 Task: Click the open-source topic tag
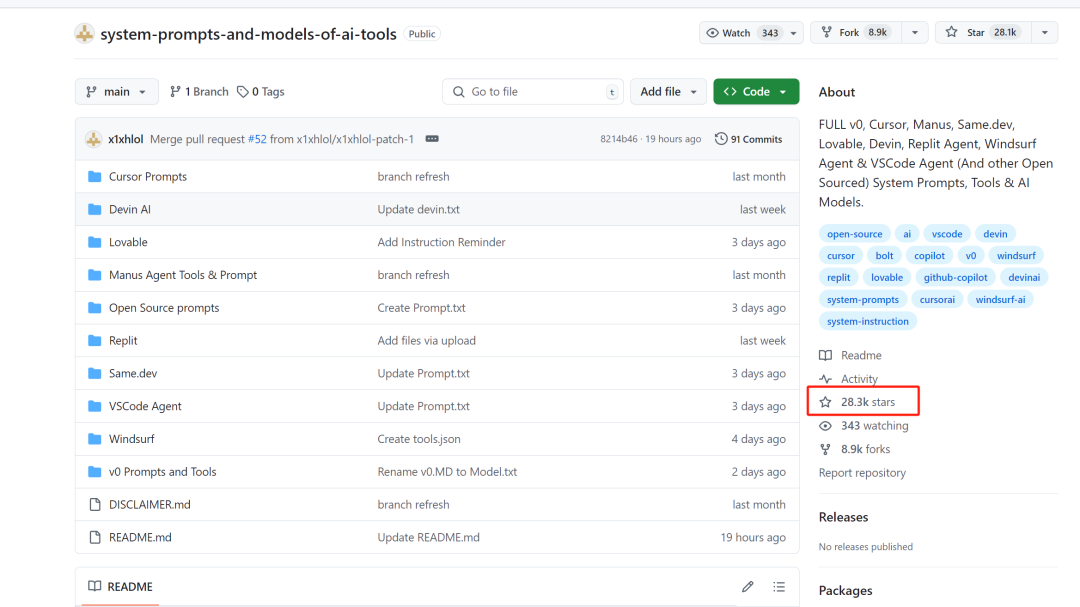[x=854, y=234]
